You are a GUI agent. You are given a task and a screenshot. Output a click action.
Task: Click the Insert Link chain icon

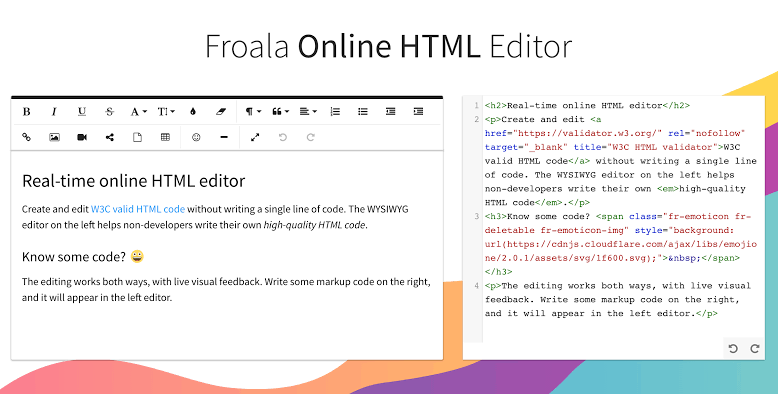tap(27, 137)
